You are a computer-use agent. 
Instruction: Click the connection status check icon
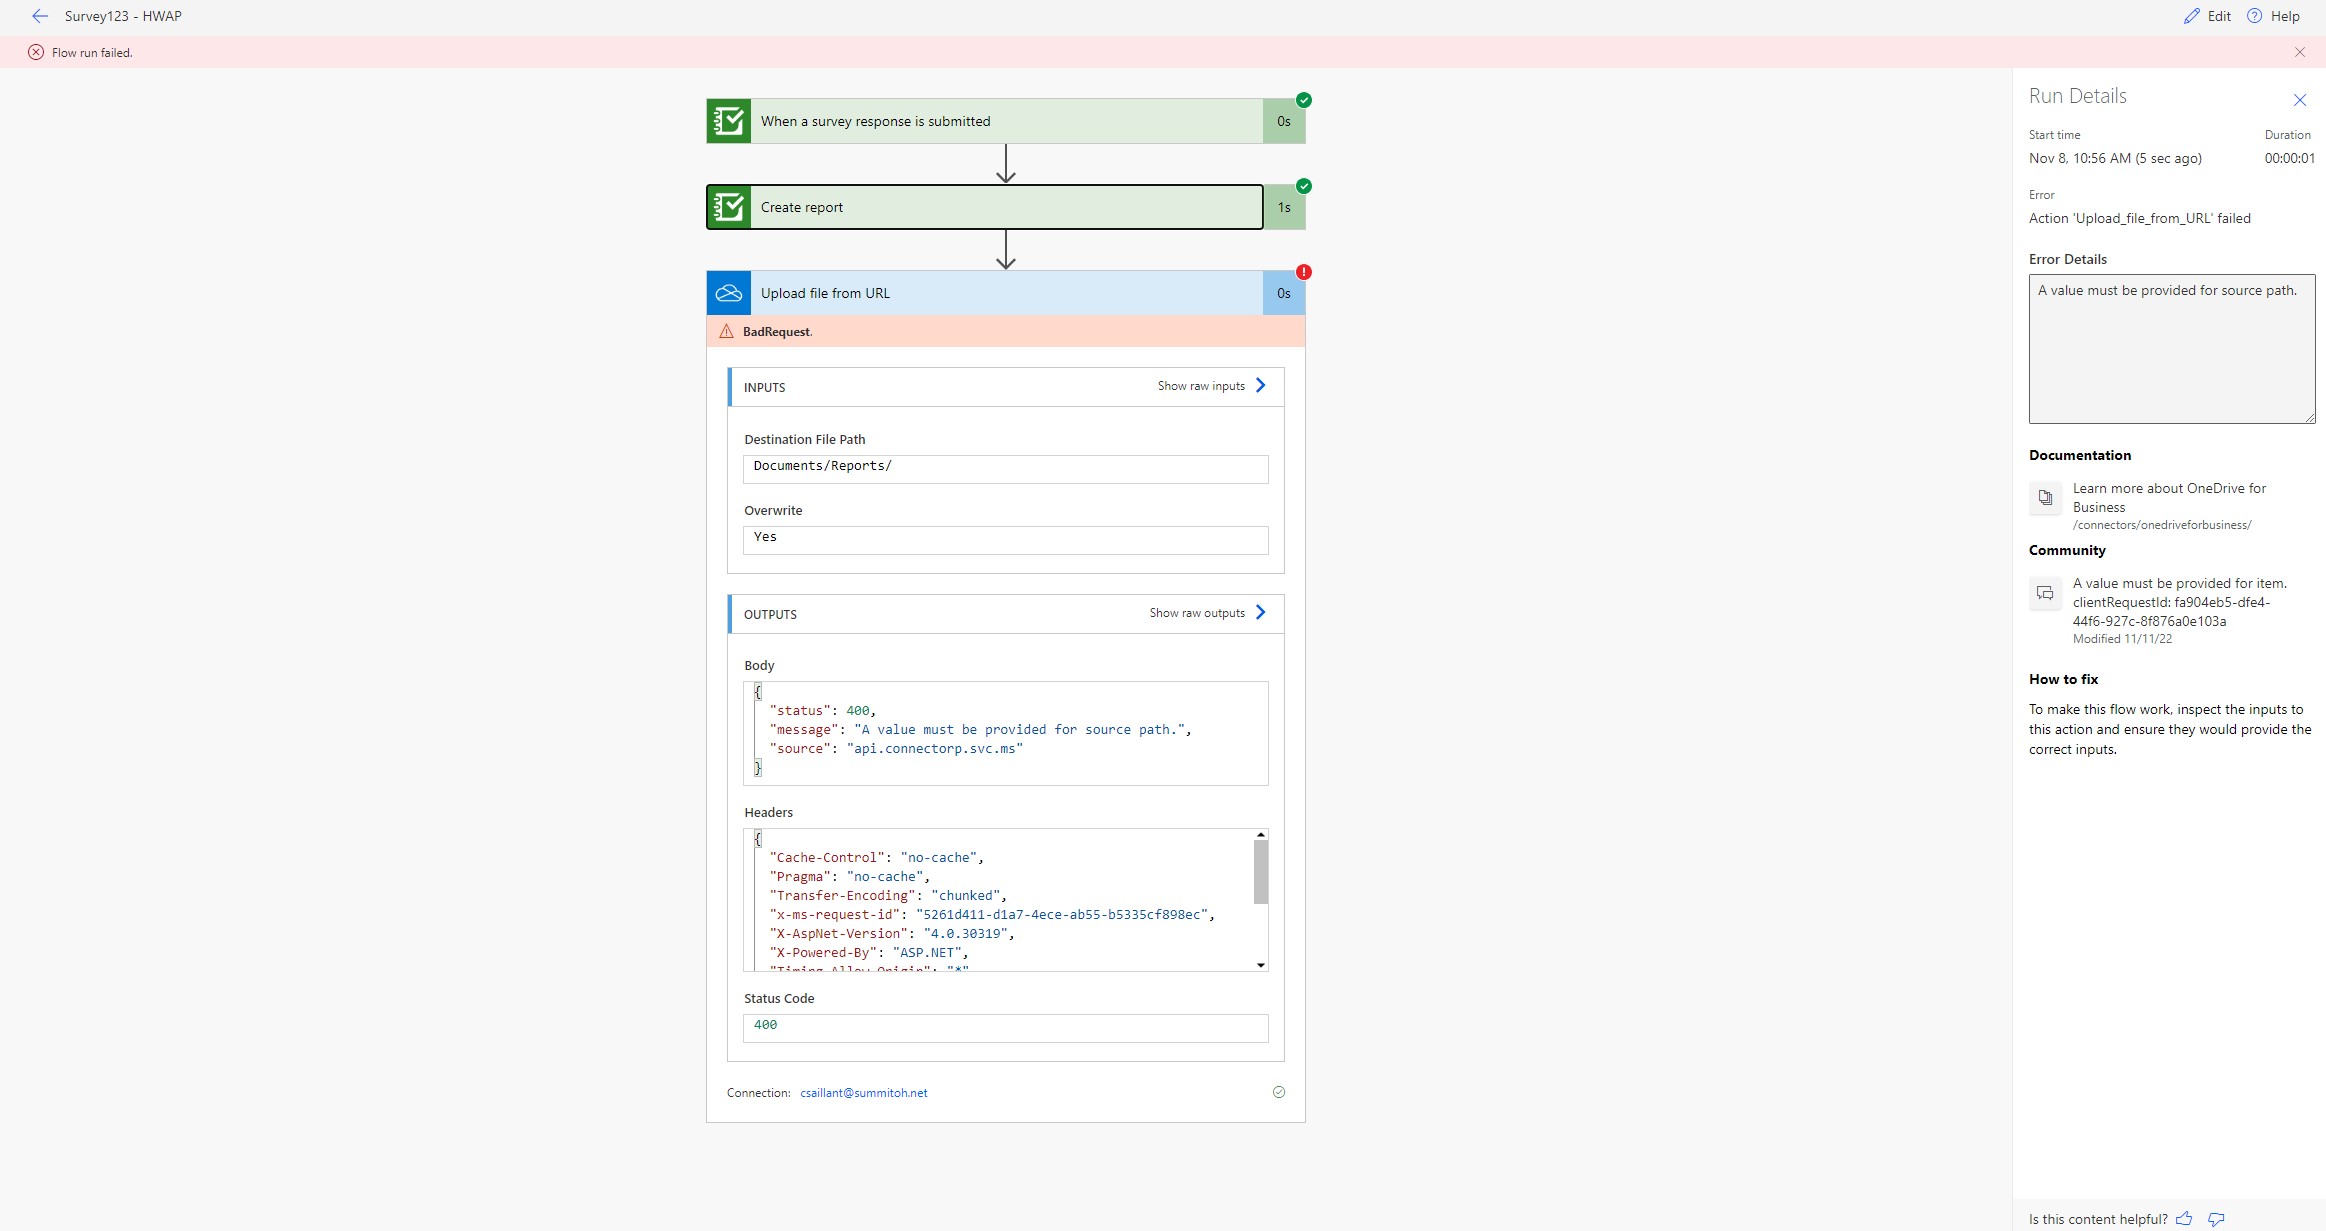(1278, 1092)
